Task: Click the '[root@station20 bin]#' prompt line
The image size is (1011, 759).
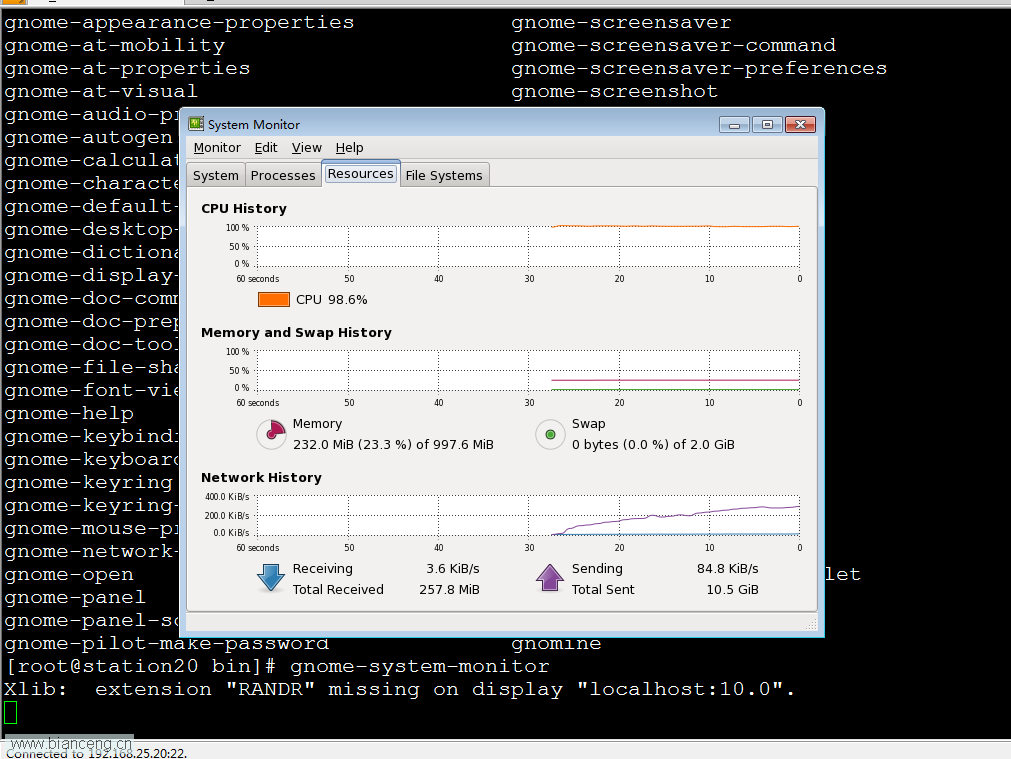Action: 277,666
